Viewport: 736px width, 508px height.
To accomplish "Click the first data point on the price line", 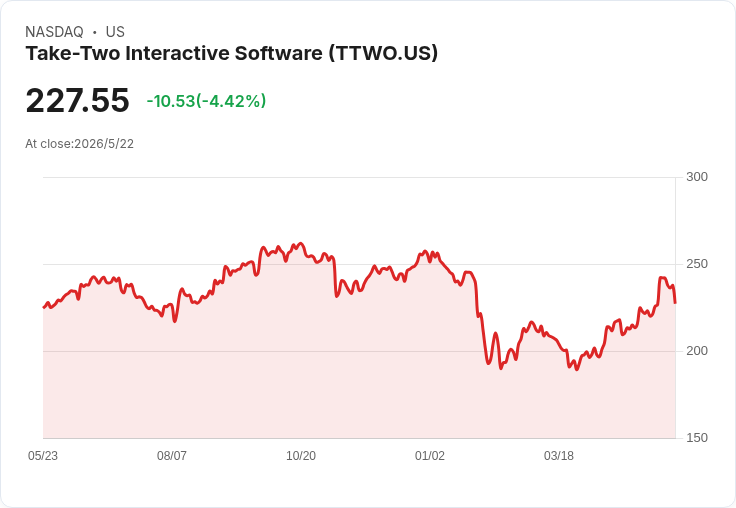I will [44, 308].
